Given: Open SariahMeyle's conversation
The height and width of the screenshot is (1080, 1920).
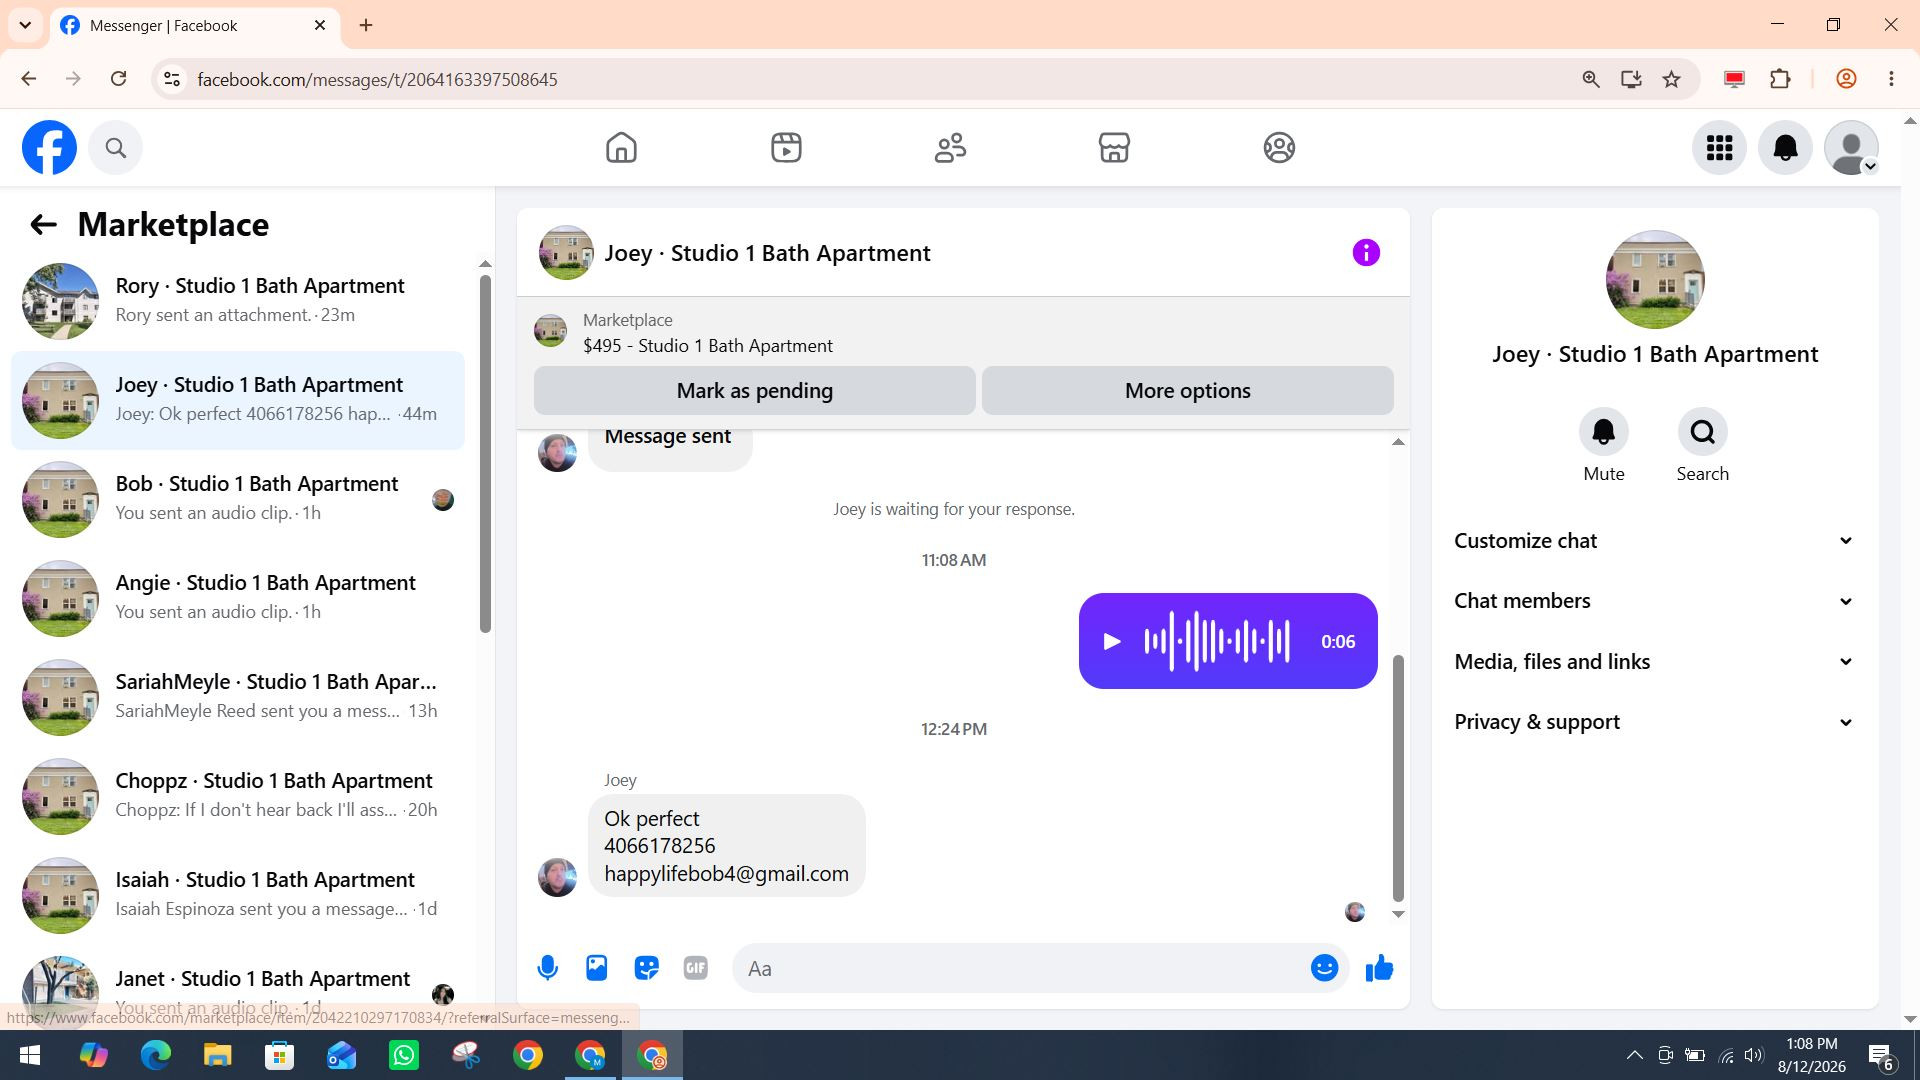Looking at the screenshot, I should pos(238,696).
